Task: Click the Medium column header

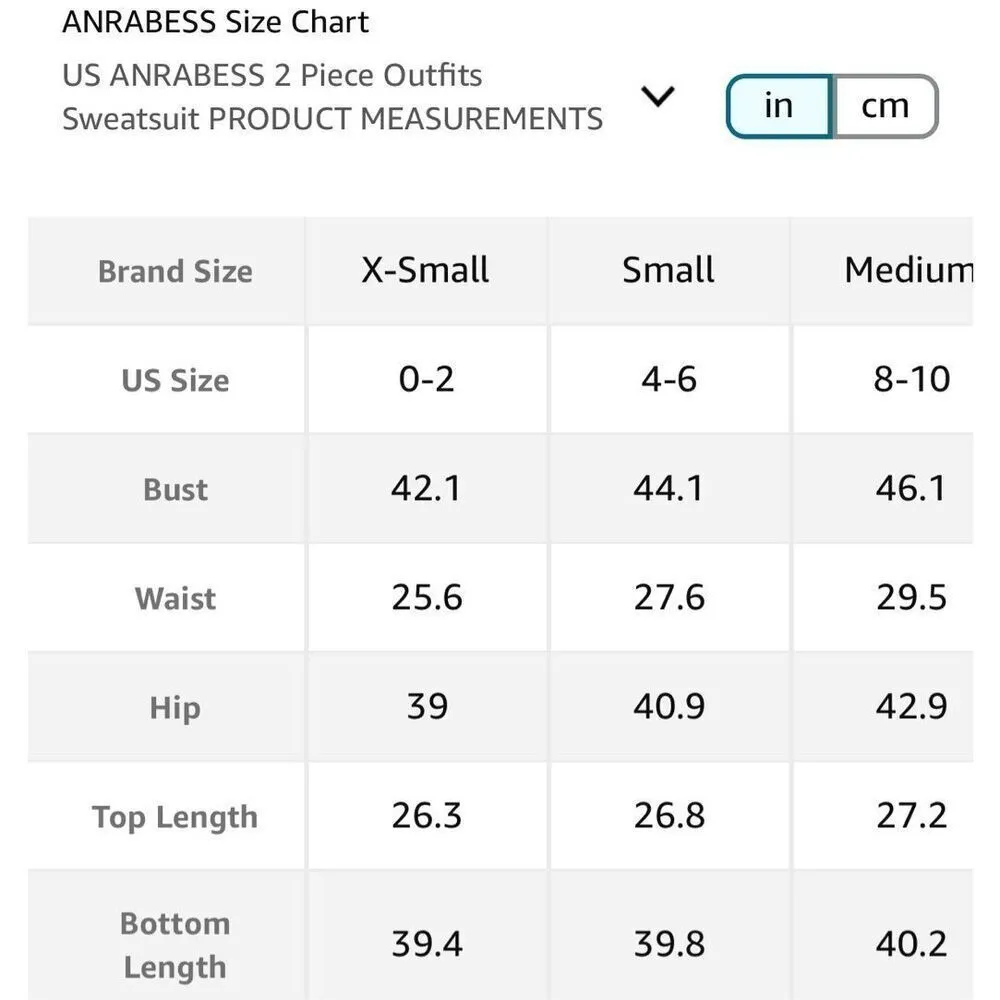Action: (x=907, y=270)
